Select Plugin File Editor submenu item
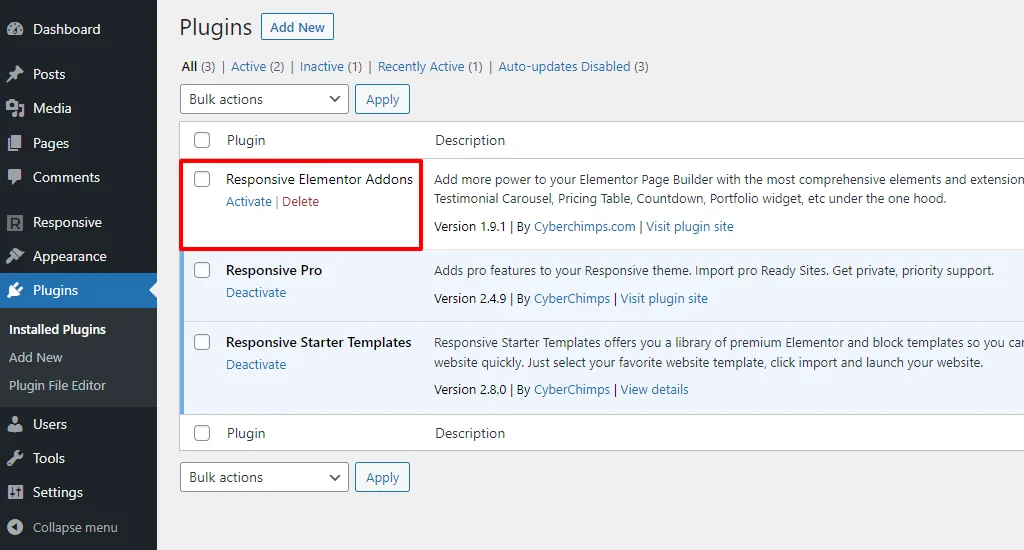Viewport: 1024px width, 550px height. 57,386
